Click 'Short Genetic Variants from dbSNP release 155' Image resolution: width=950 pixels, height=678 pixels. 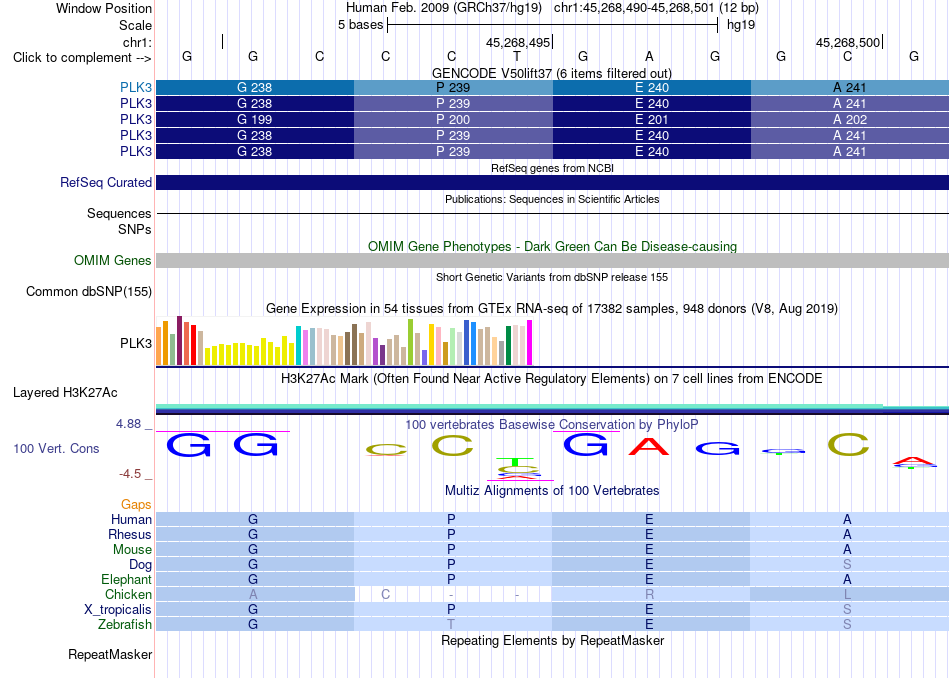pyautogui.click(x=552, y=277)
